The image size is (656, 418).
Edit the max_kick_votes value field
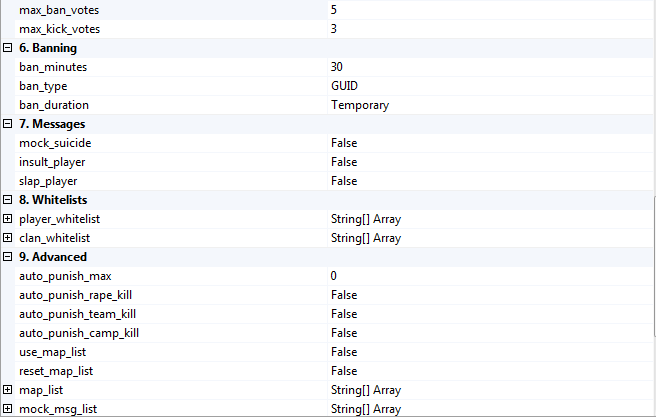(x=335, y=29)
